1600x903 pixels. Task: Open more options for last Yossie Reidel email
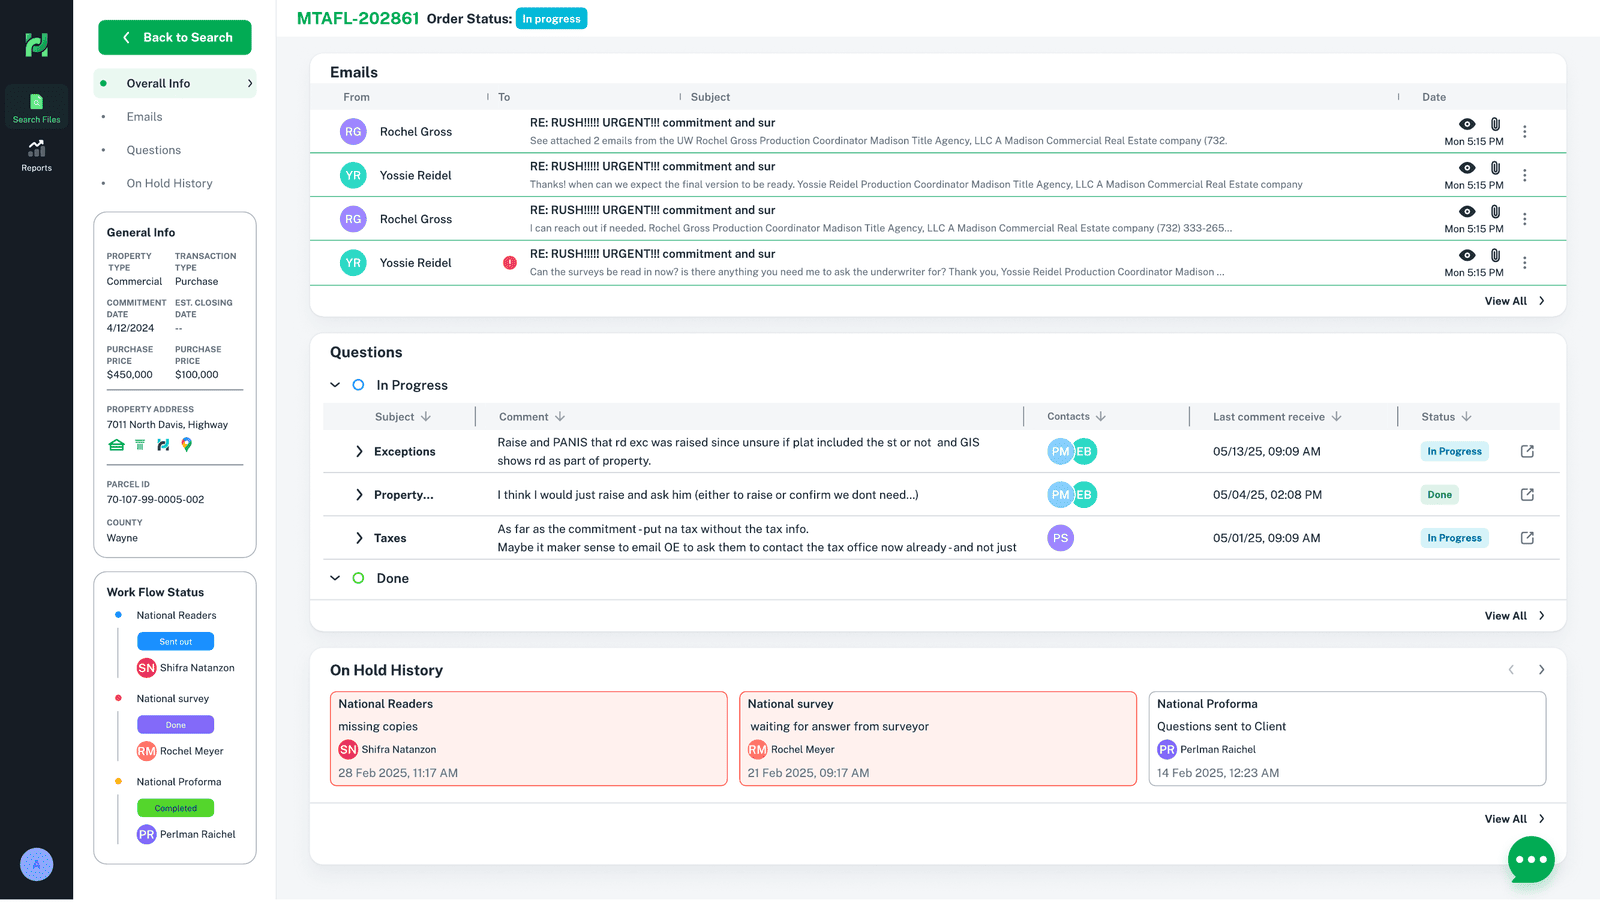click(1524, 263)
